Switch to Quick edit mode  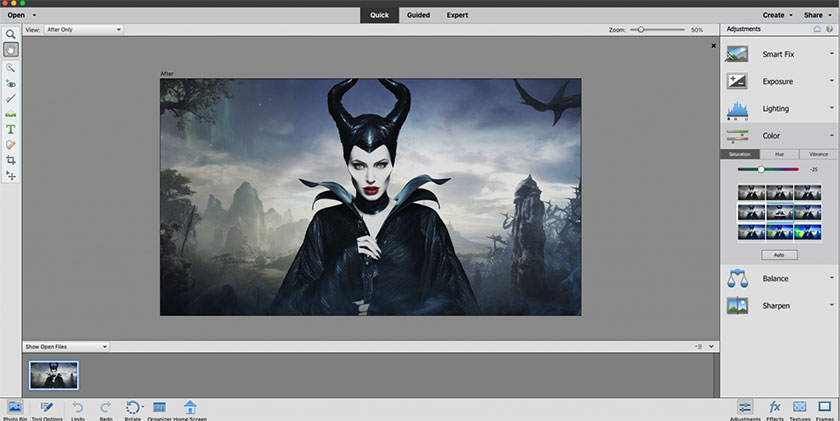click(x=379, y=15)
